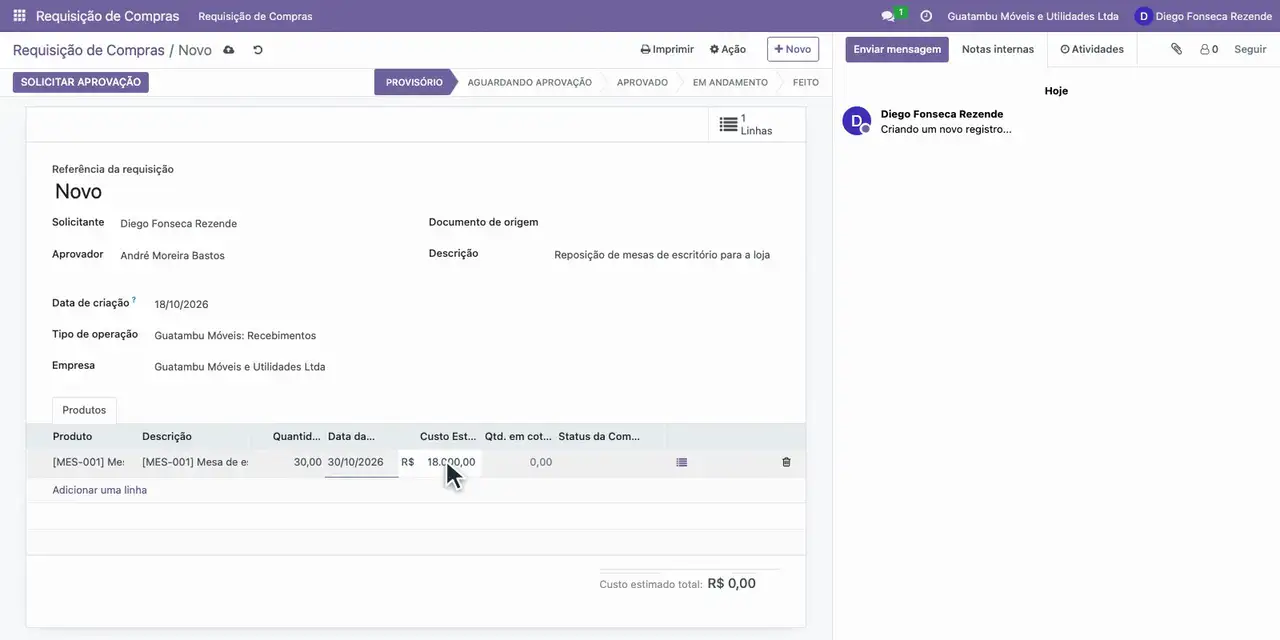
Task: Open the Requisição de Compras navbar menu item
Action: pyautogui.click(x=255, y=16)
